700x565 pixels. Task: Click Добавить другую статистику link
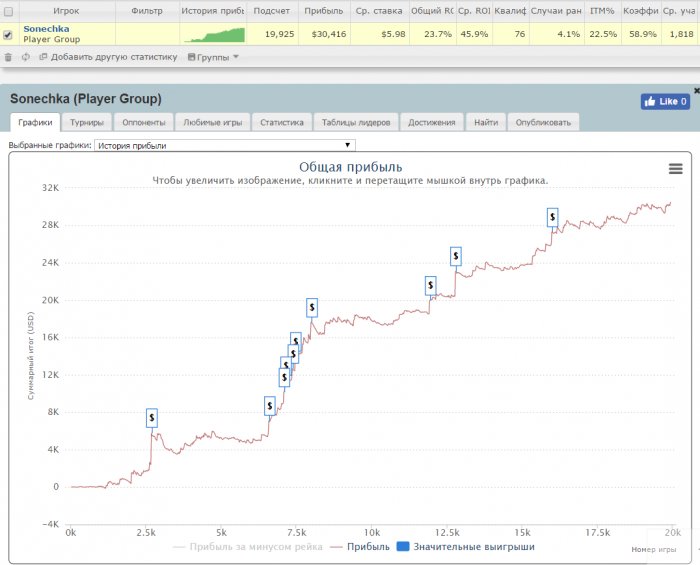(x=108, y=57)
